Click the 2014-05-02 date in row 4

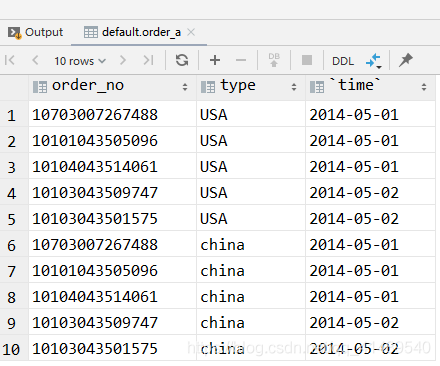370,192
